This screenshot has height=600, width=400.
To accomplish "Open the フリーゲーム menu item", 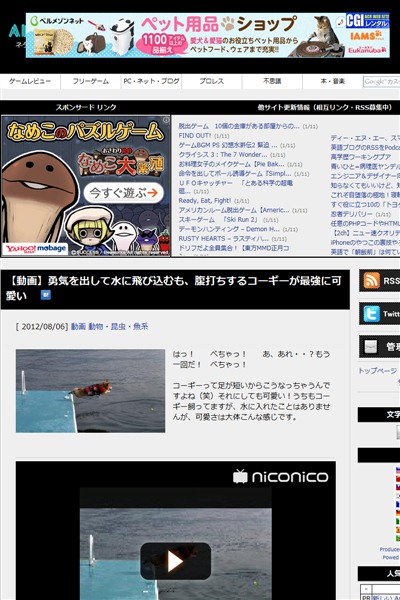I will (91, 82).
